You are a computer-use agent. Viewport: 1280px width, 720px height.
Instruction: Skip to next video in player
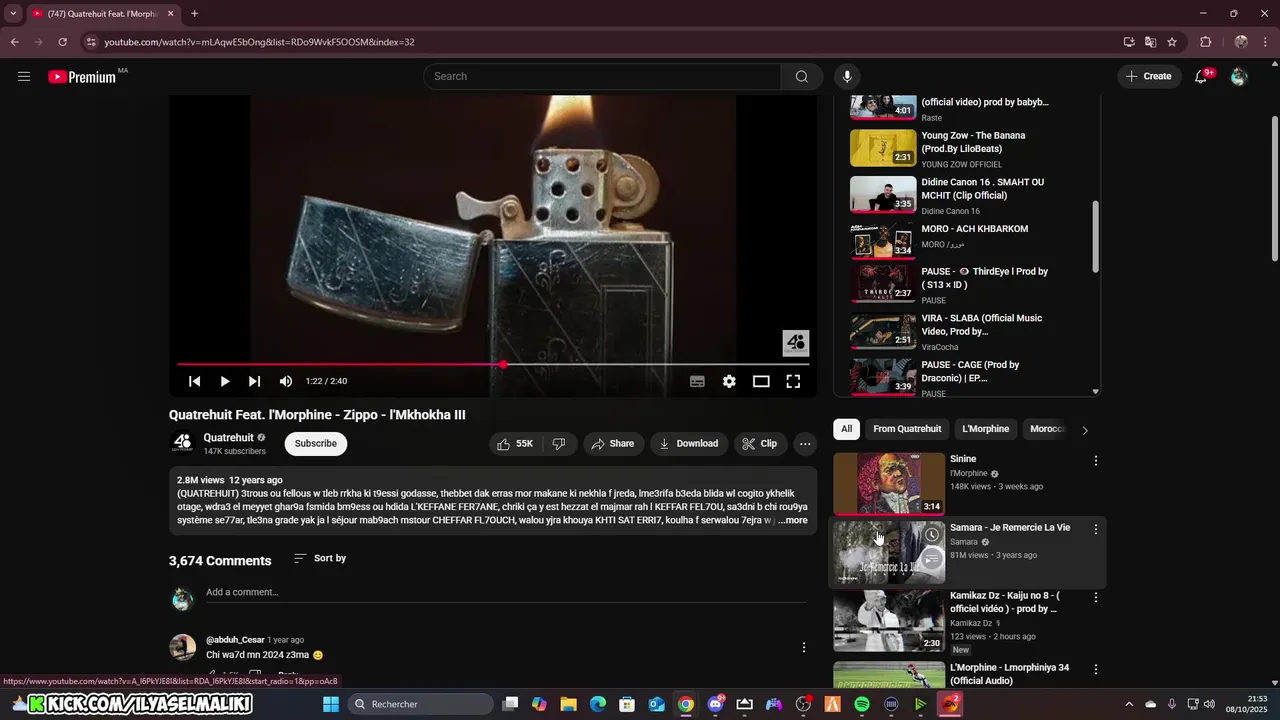(x=254, y=381)
